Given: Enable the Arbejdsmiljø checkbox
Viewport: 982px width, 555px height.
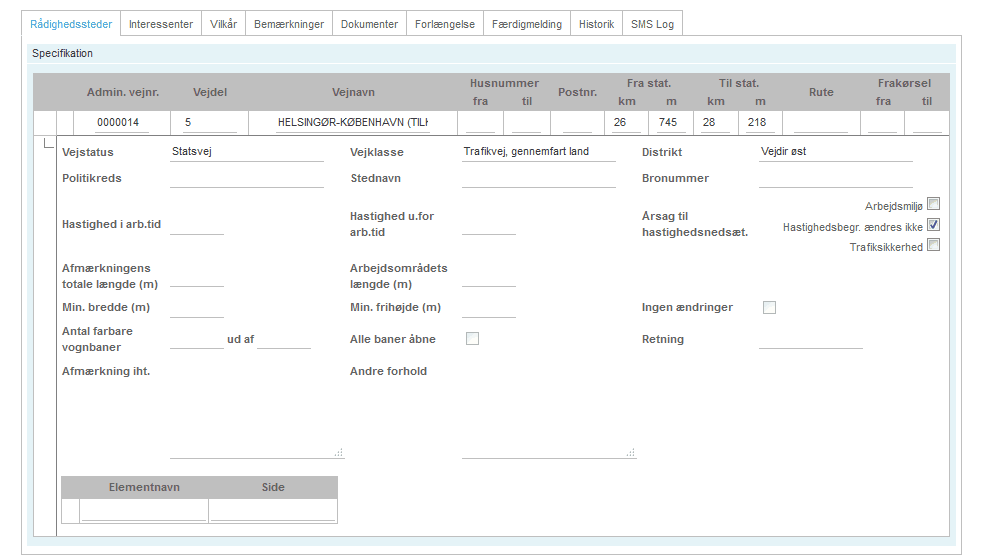Looking at the screenshot, I should [x=933, y=205].
